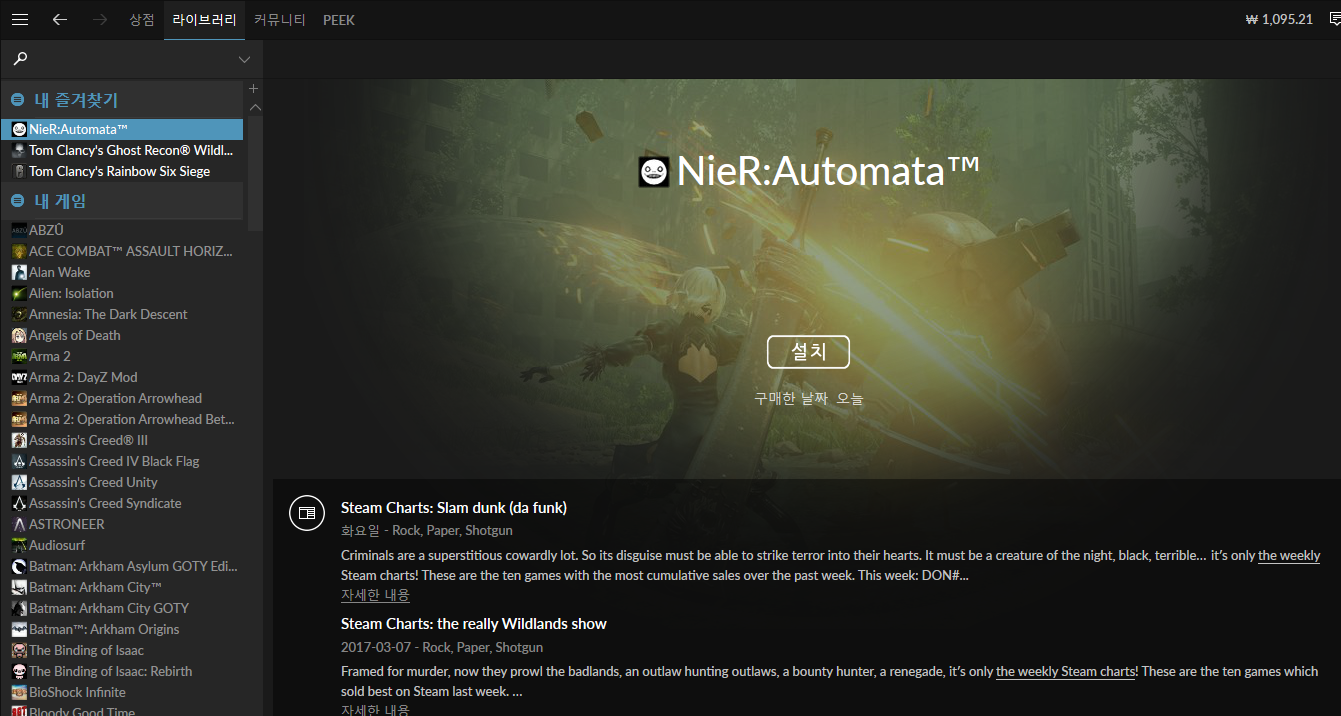Image resolution: width=1341 pixels, height=716 pixels.
Task: Click the BioShock Infinite game icon
Action: [x=19, y=692]
